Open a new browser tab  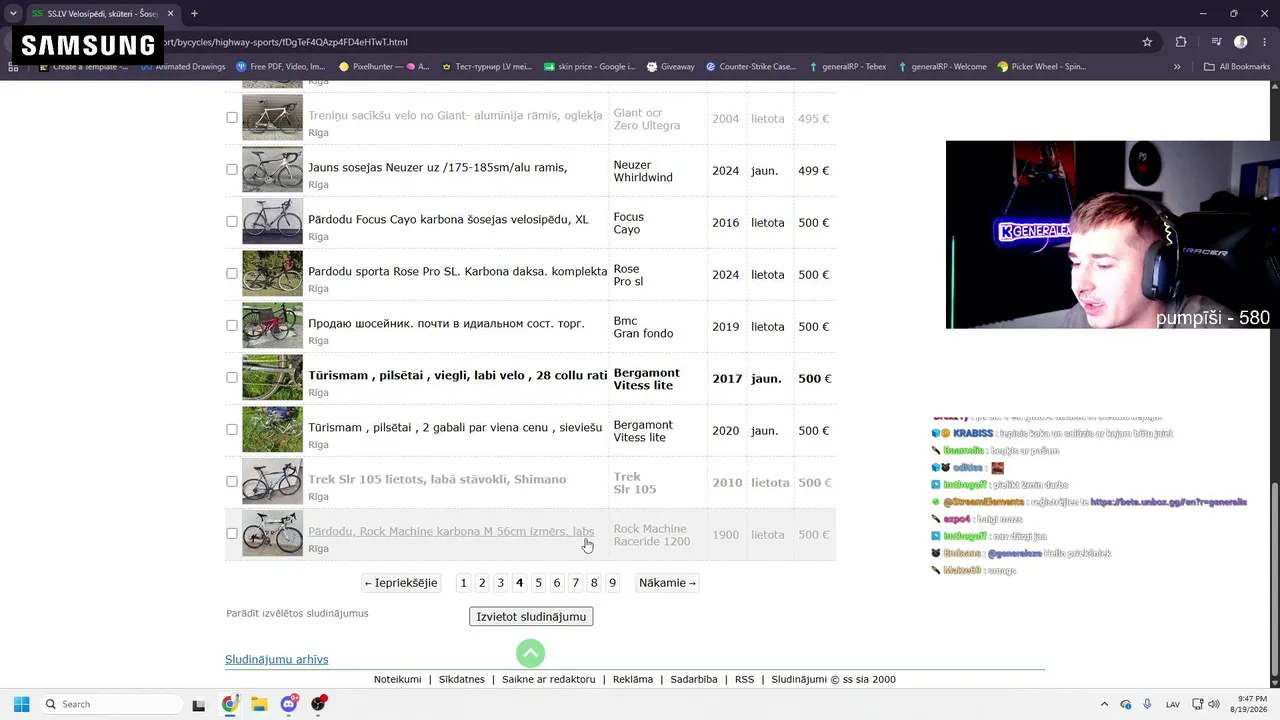pos(194,14)
